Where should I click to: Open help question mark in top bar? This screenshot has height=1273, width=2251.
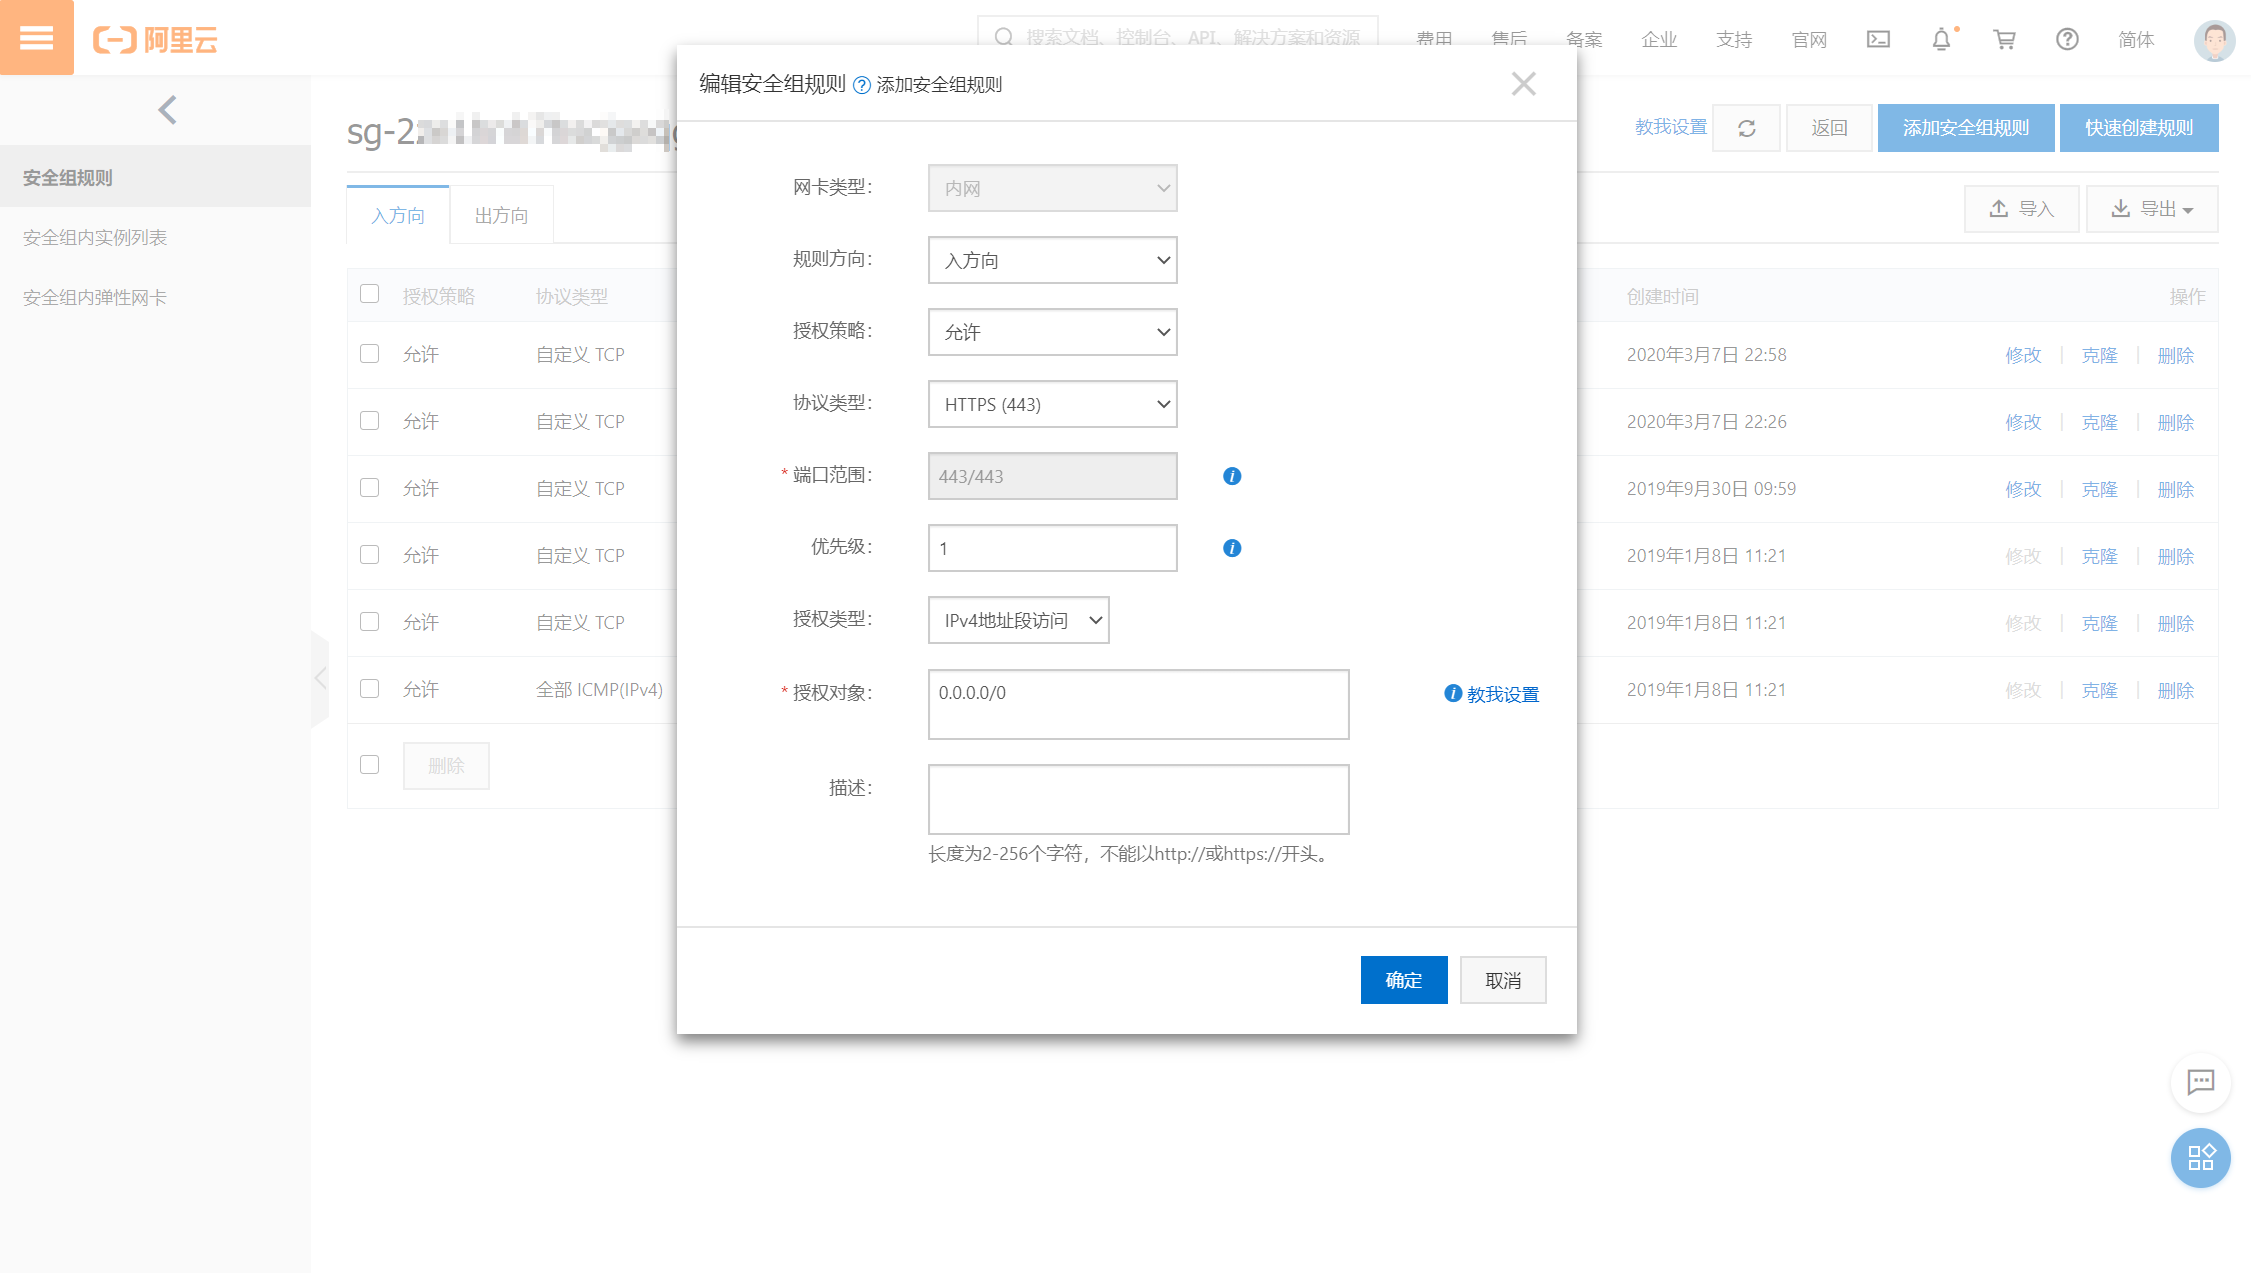coord(2067,39)
